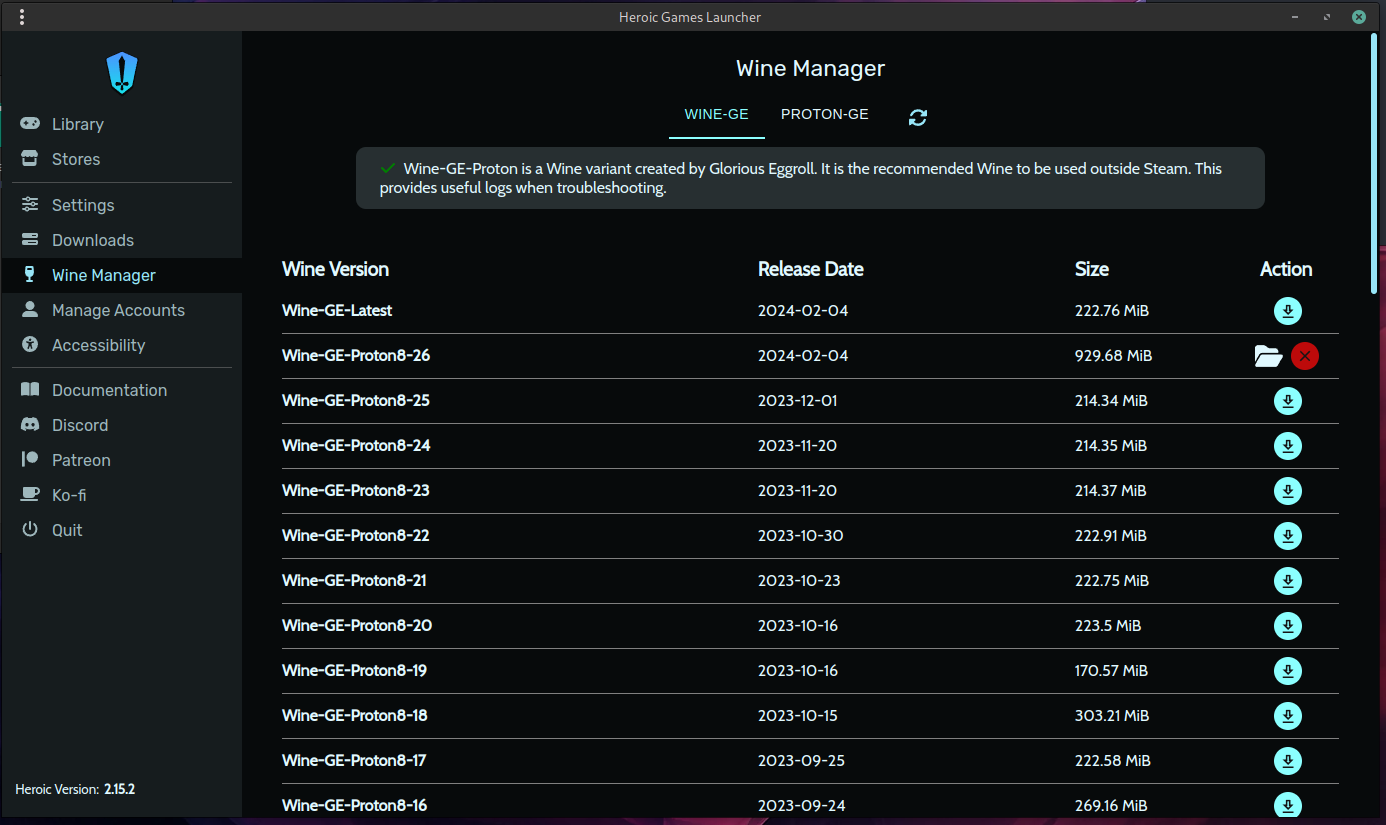This screenshot has height=825, width=1386.
Task: Remove installed Wine-GE-Proton8-26
Action: 1304,356
